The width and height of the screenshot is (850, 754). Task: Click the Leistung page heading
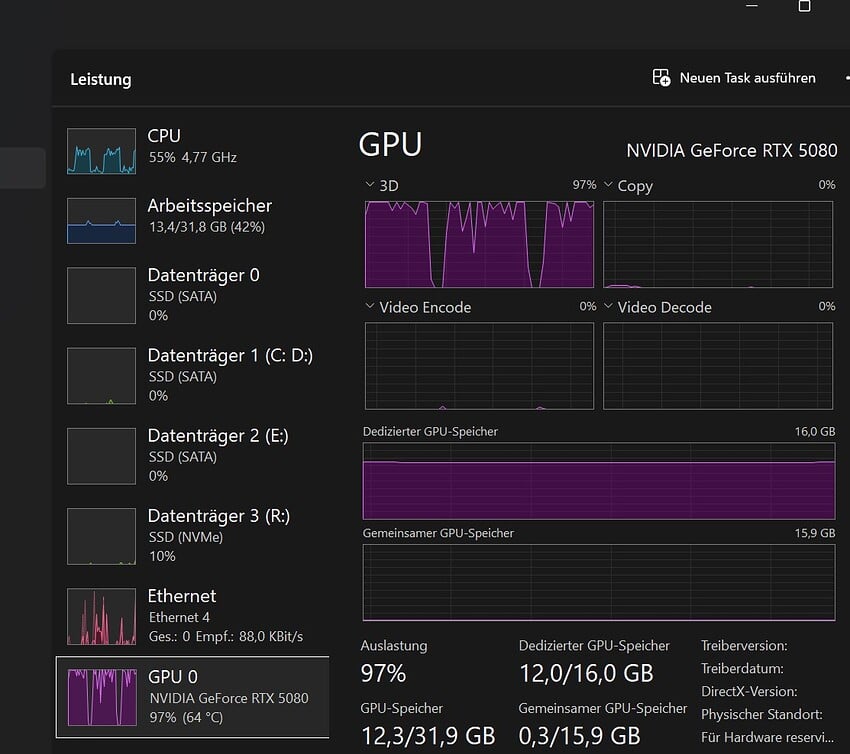pos(101,79)
